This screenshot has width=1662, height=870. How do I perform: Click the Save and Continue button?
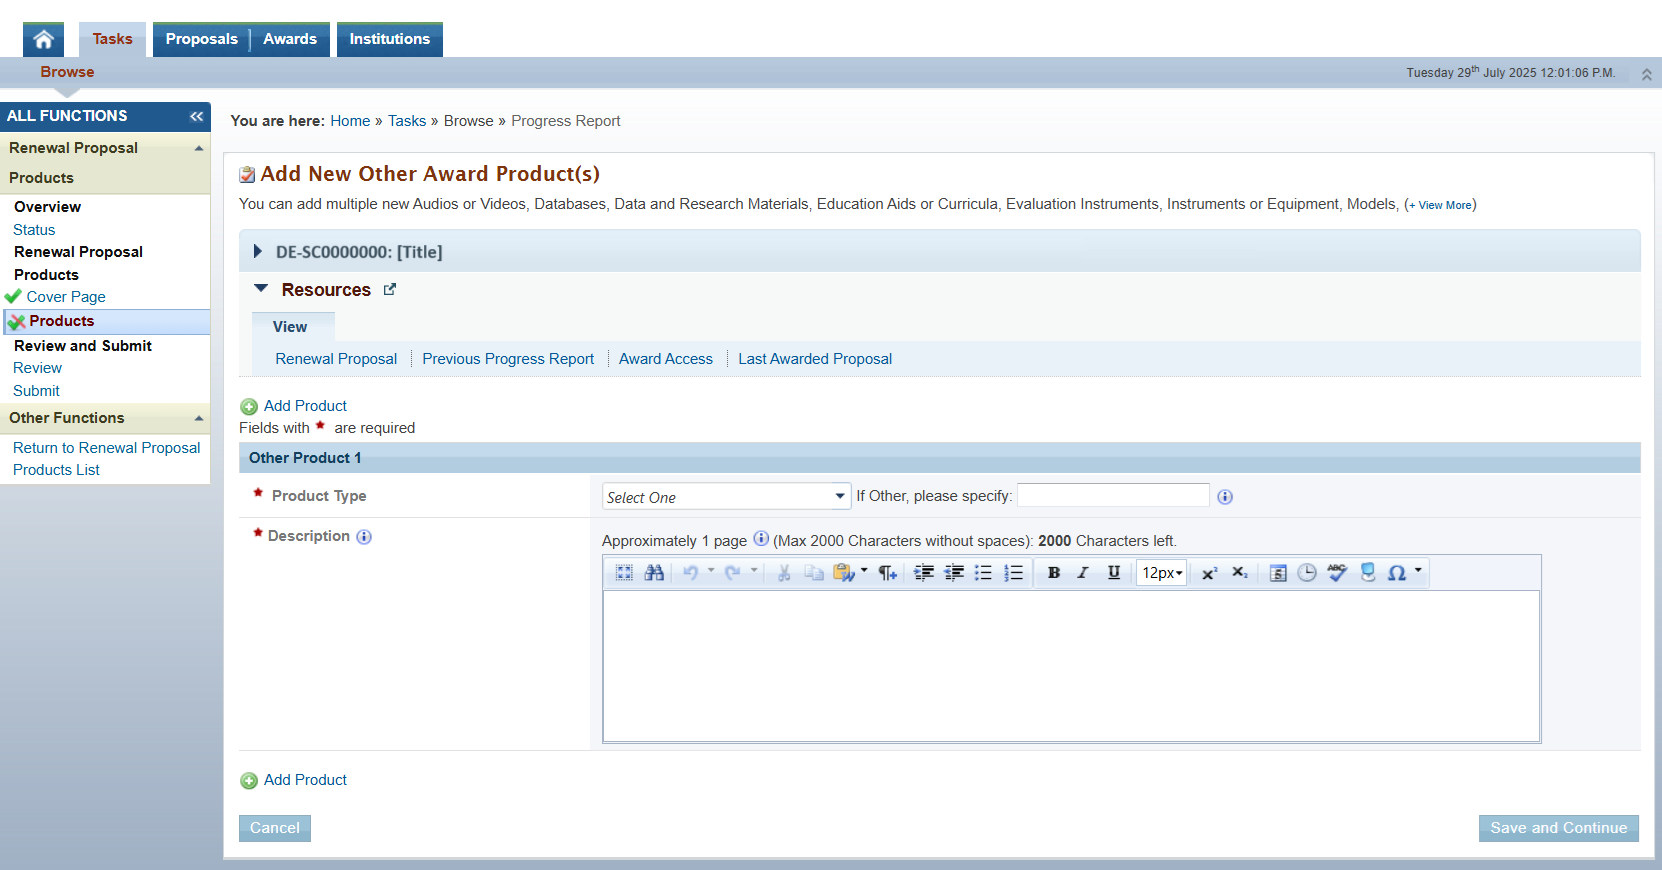[1558, 828]
